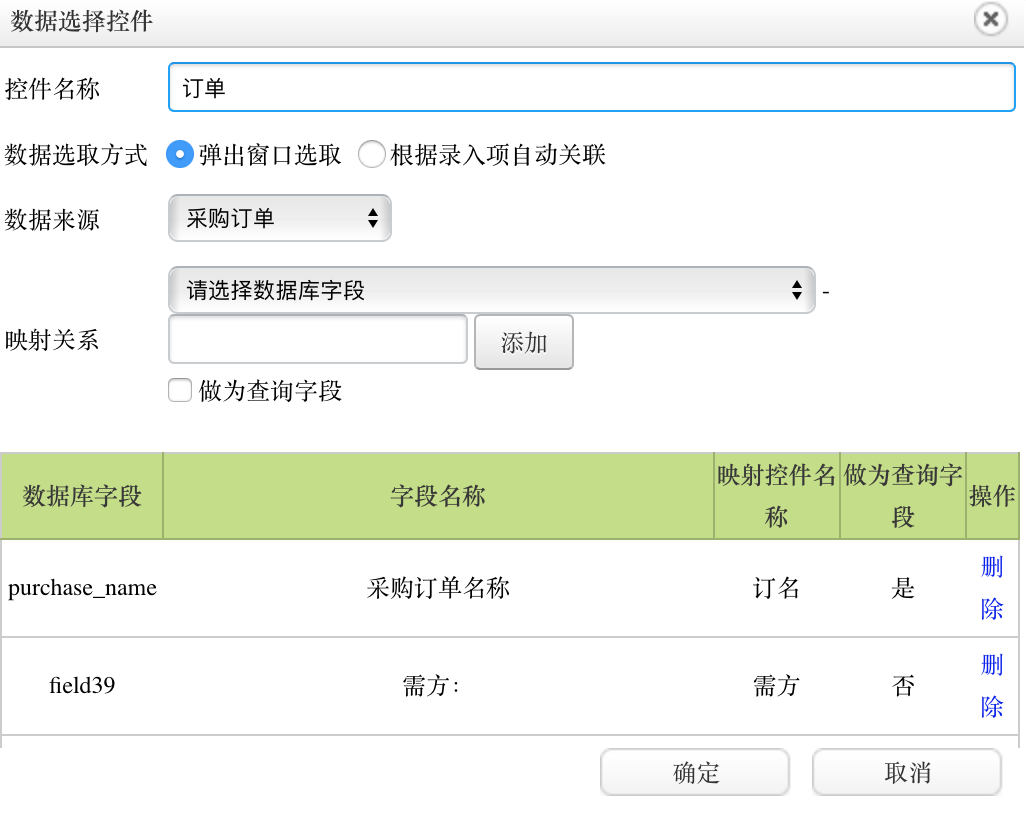Click the 数据库字段 column header
Screen dimensions: 1026x818
82,496
